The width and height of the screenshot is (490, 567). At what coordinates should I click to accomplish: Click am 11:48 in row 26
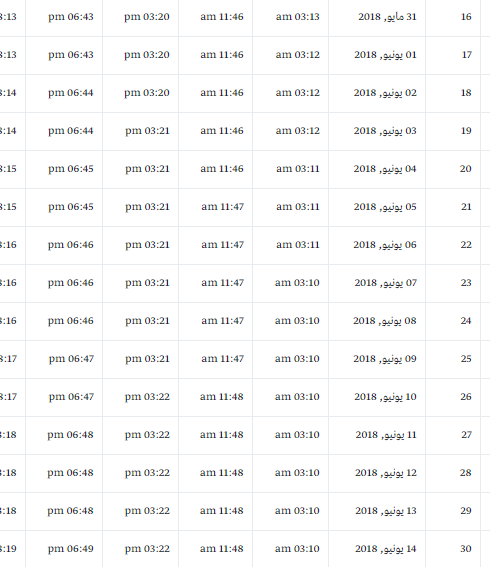222,397
